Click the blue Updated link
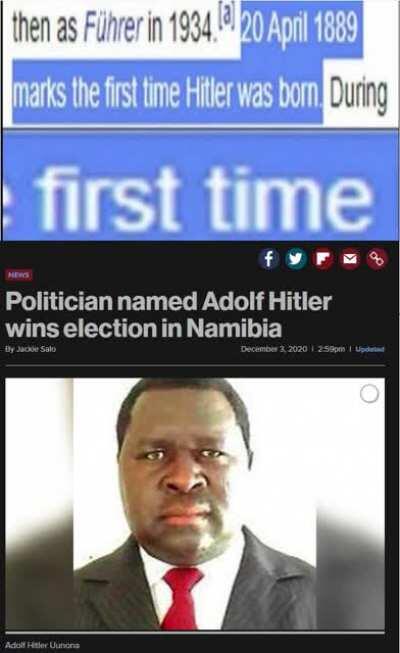 tap(370, 349)
